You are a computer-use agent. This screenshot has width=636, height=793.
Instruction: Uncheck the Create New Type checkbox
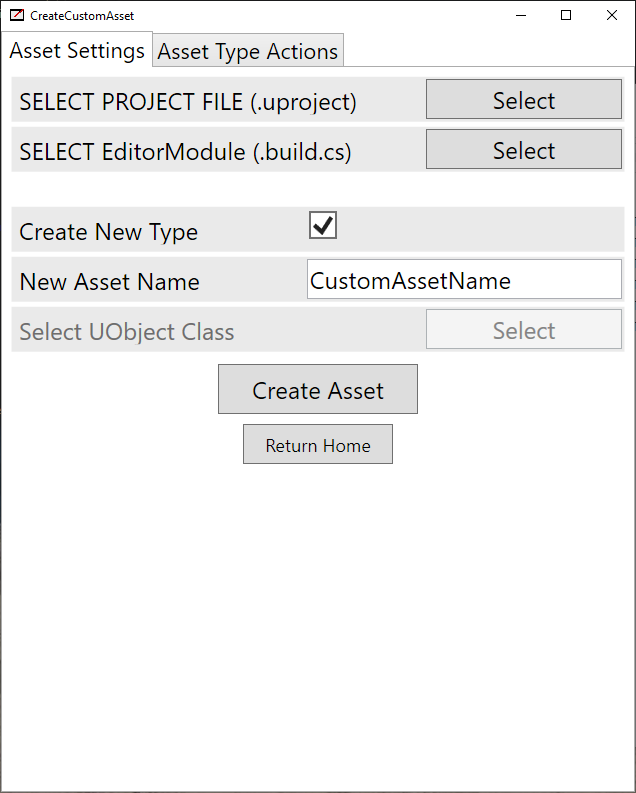323,225
